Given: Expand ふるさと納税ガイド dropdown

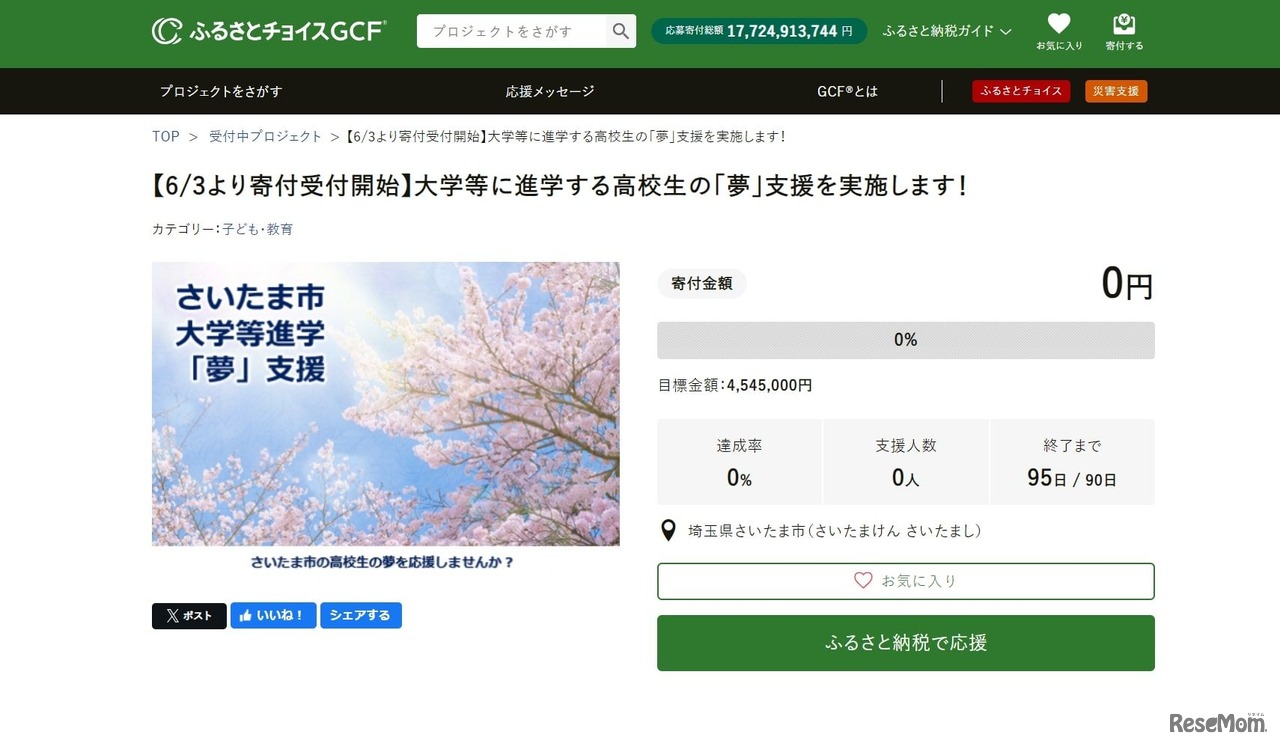Looking at the screenshot, I should [x=947, y=31].
